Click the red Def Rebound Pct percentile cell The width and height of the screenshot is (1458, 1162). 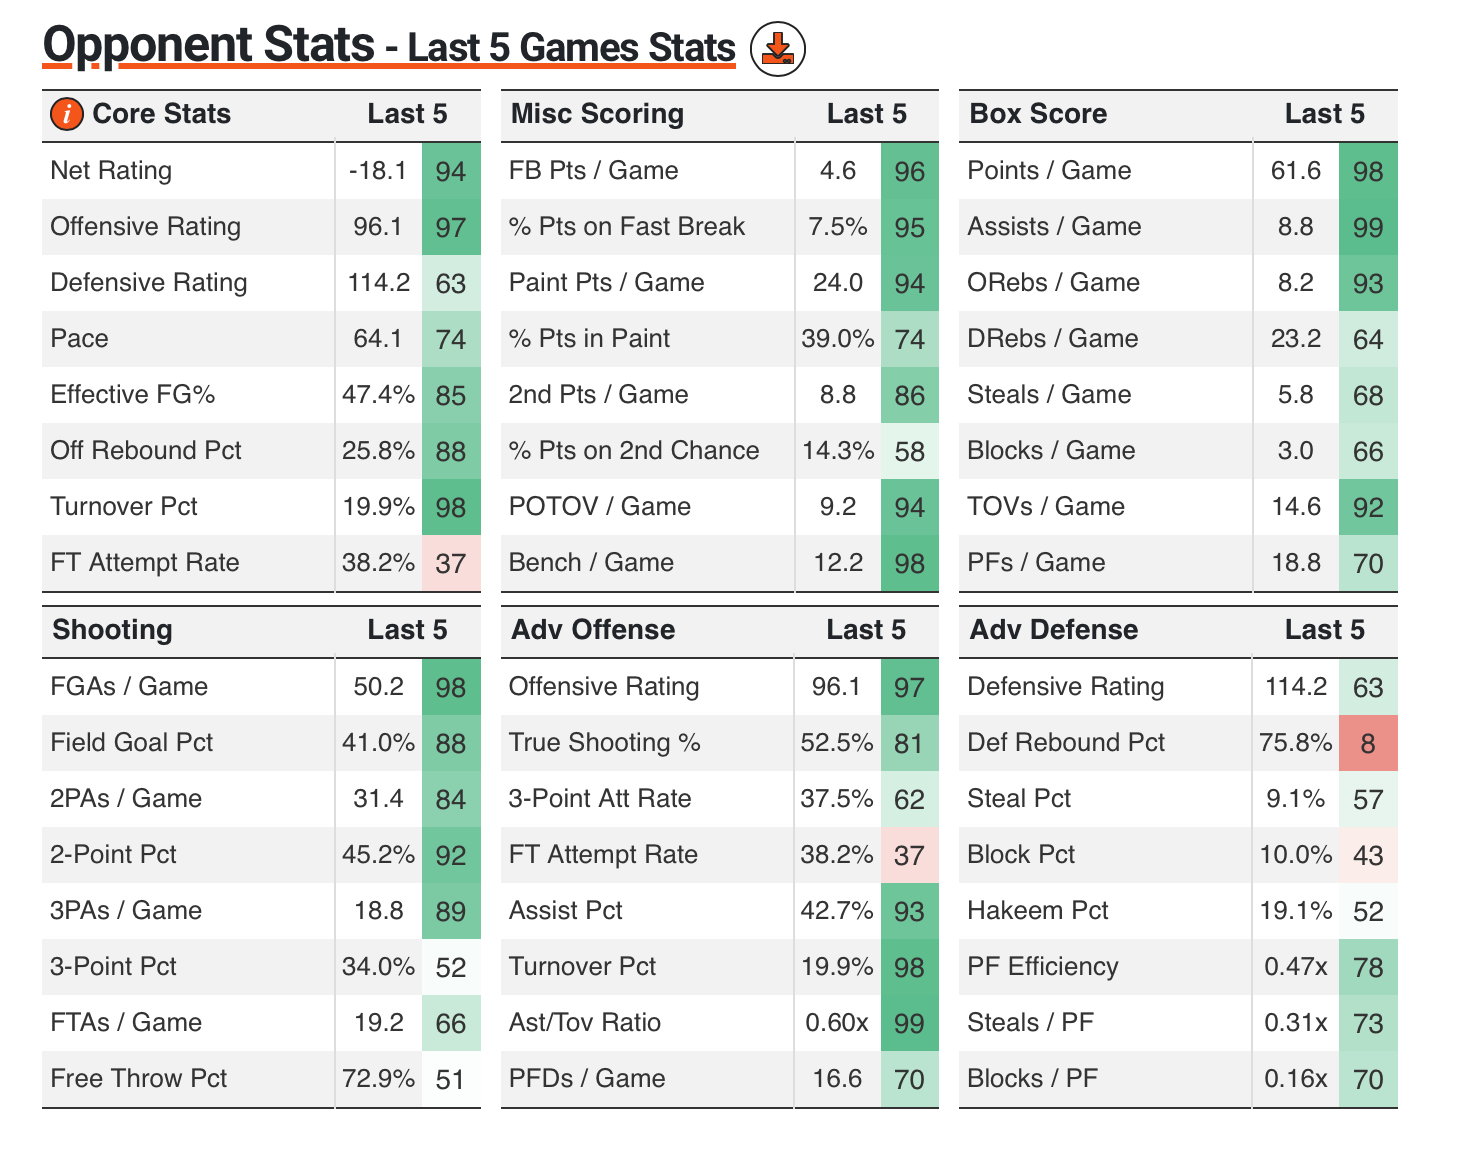tap(1367, 743)
